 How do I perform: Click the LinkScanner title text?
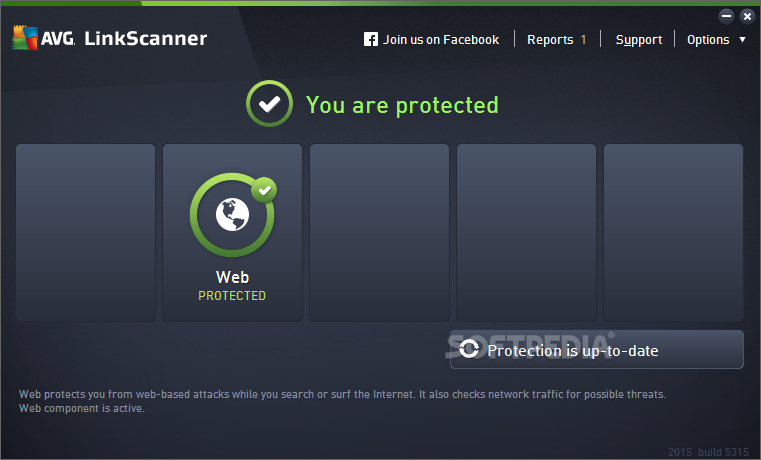146,38
